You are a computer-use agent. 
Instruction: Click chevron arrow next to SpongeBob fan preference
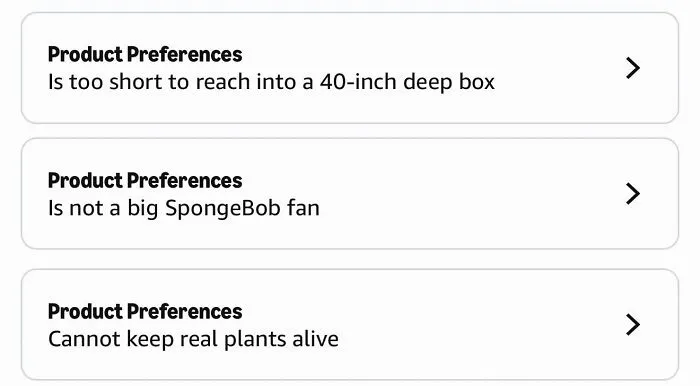click(633, 194)
